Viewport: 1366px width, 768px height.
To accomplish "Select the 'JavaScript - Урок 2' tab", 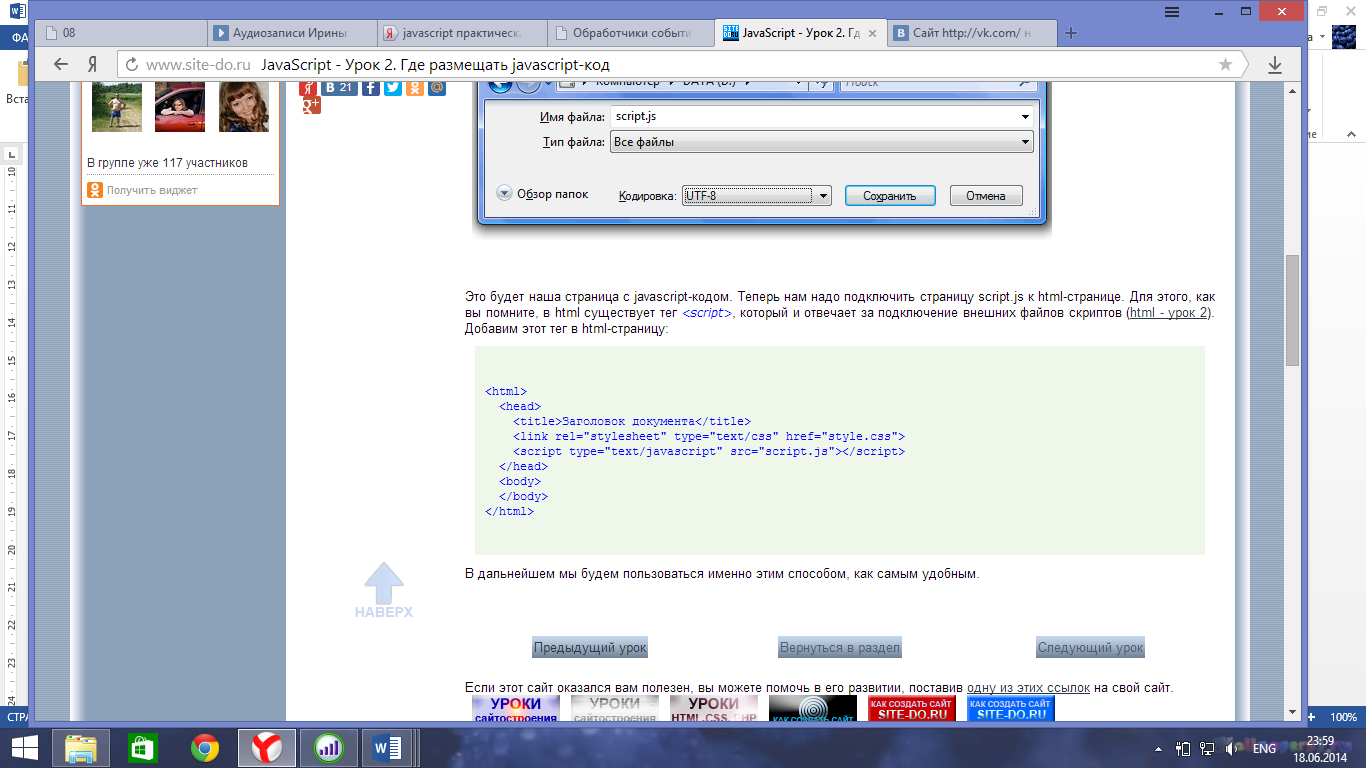I will pyautogui.click(x=800, y=33).
